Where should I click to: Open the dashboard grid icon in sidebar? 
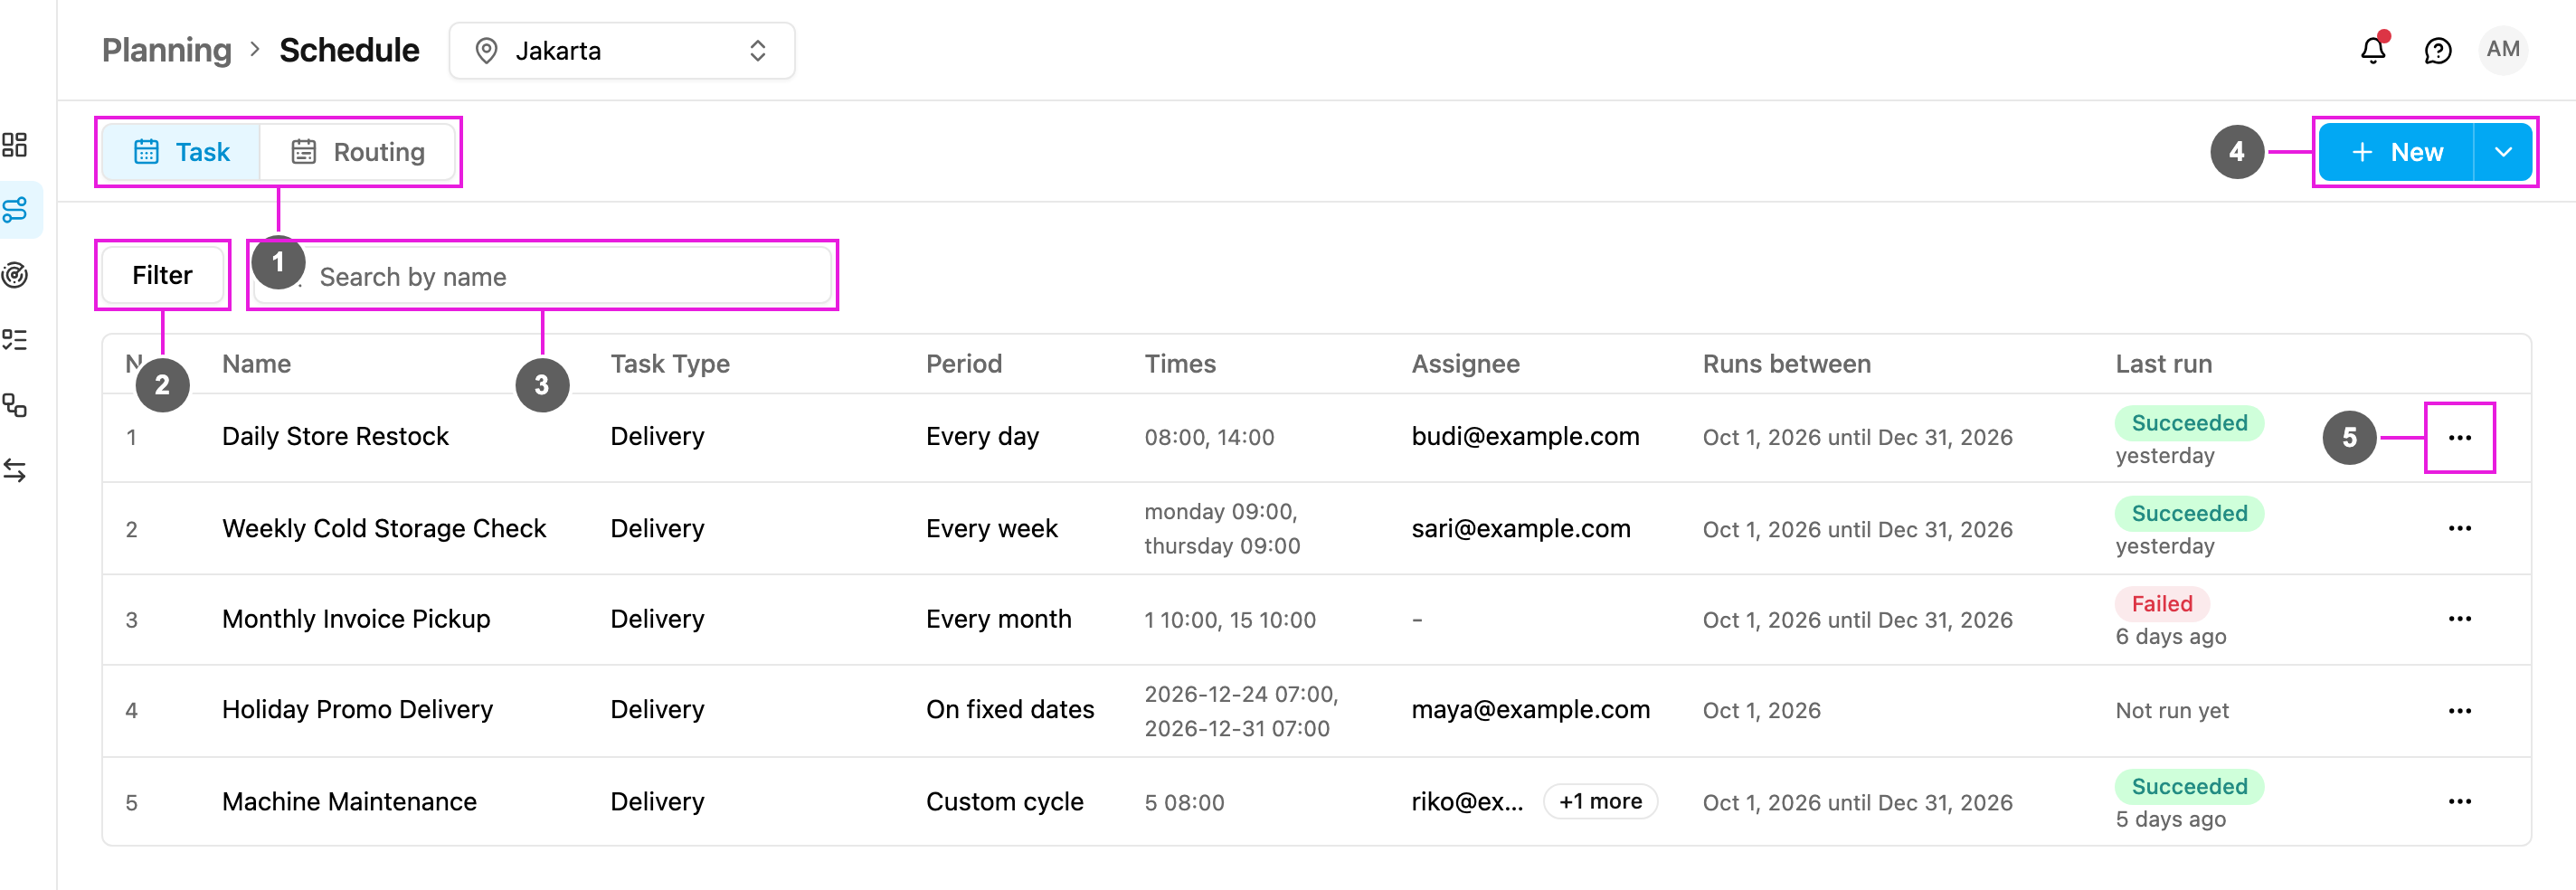pos(15,145)
